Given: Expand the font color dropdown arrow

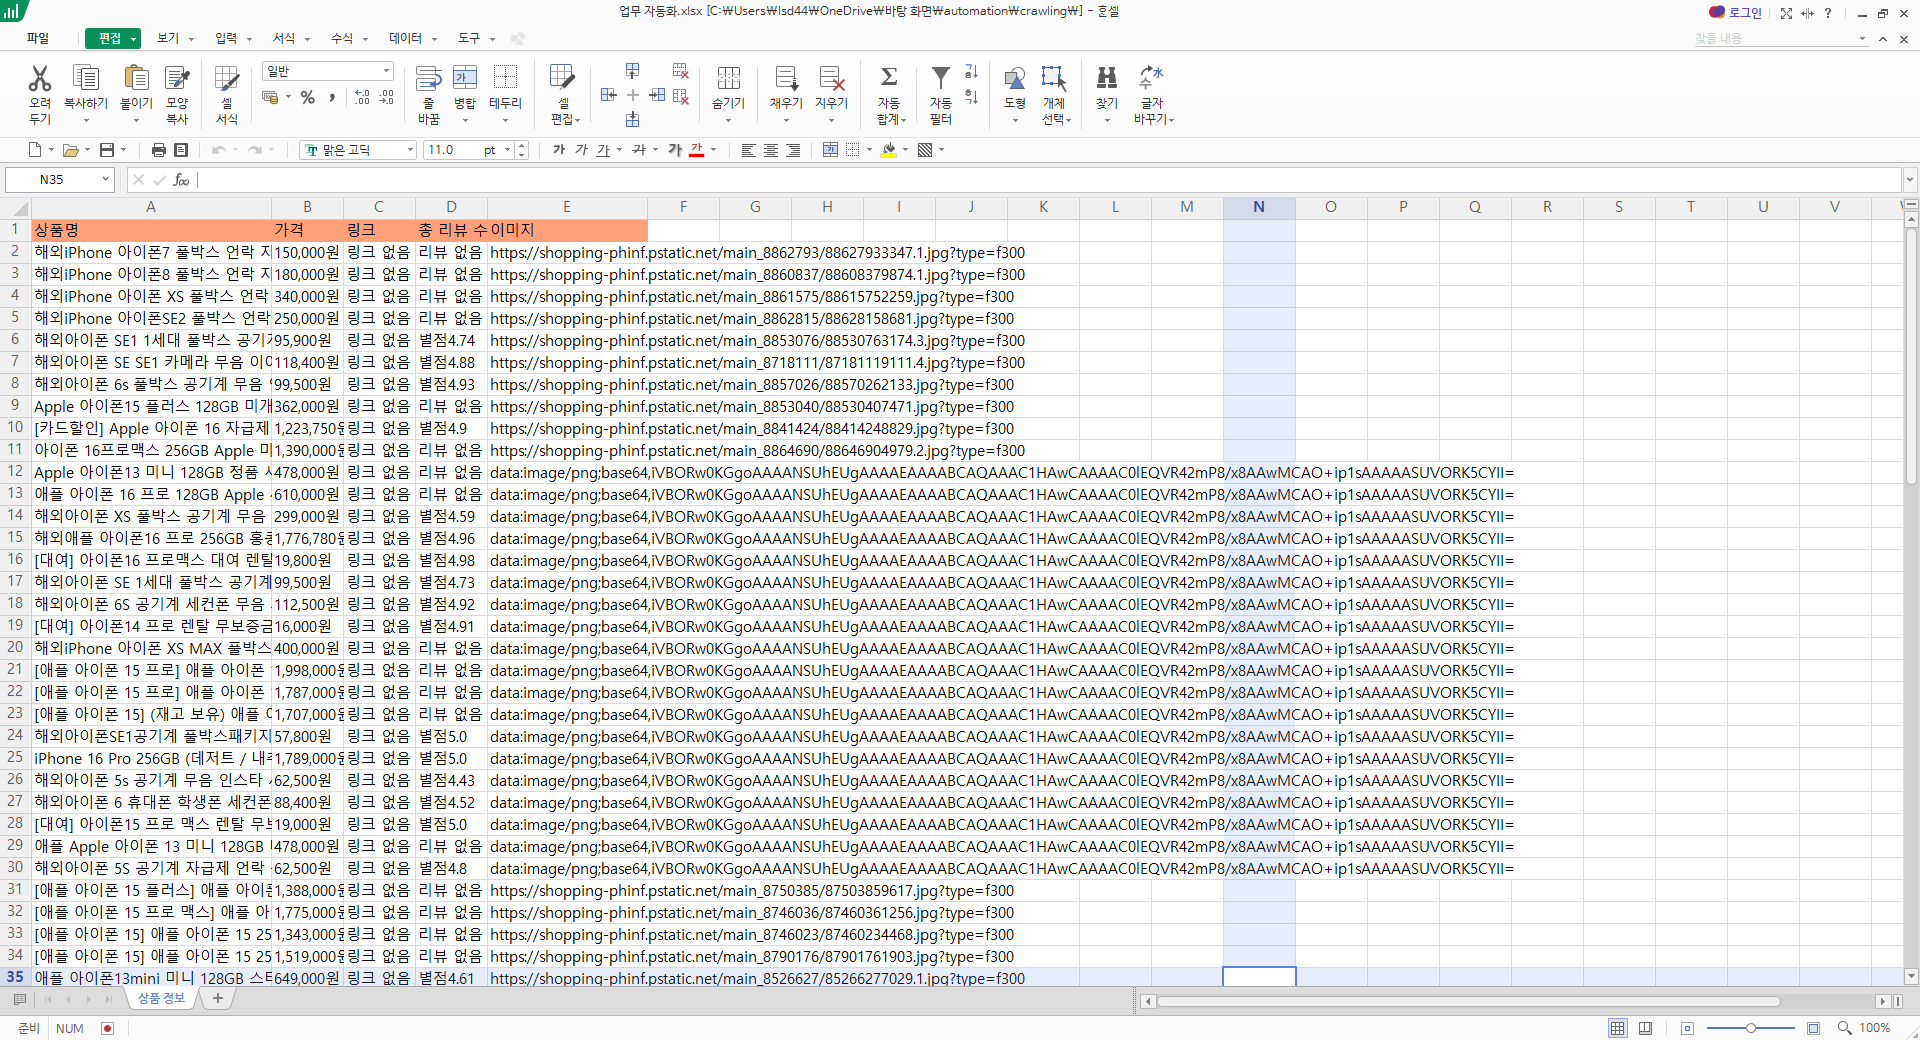Looking at the screenshot, I should [715, 150].
